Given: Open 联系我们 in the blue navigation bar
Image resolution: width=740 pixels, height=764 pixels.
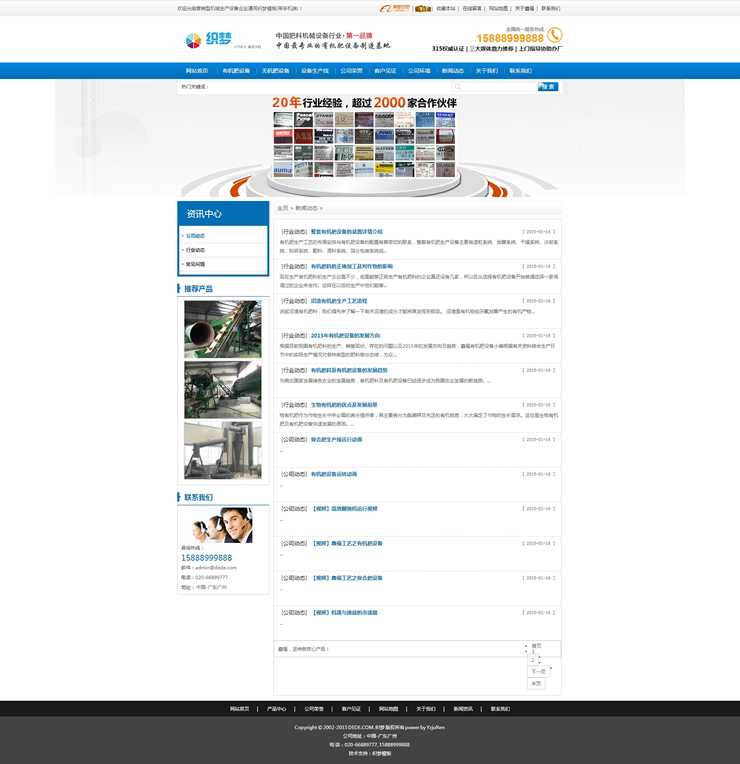Looking at the screenshot, I should (520, 71).
